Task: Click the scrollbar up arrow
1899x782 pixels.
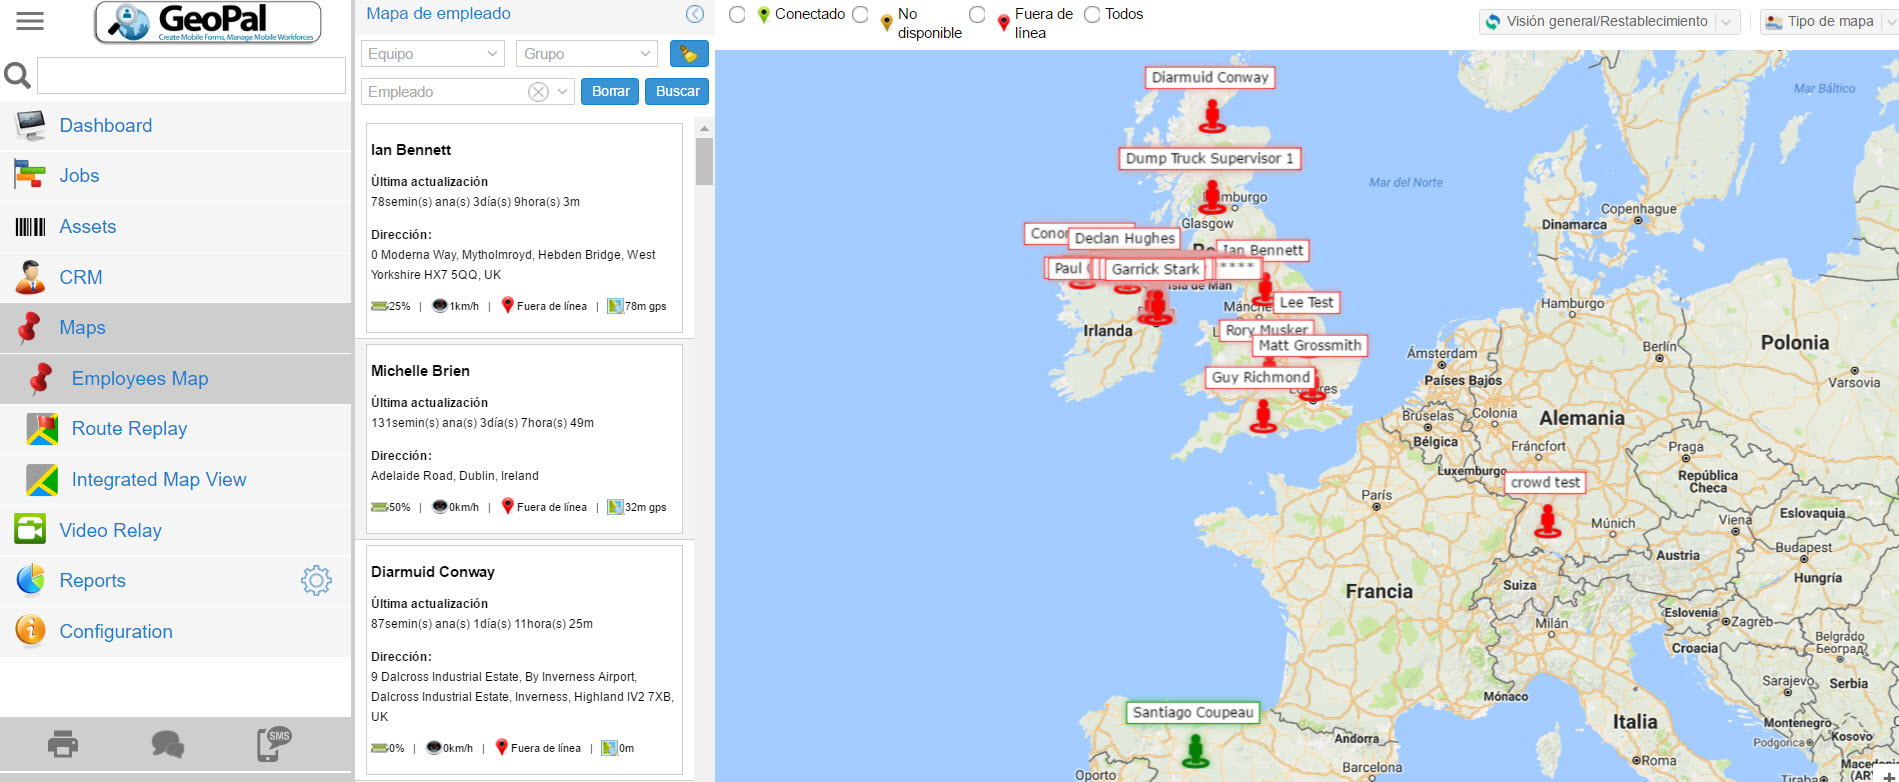Action: (x=704, y=129)
